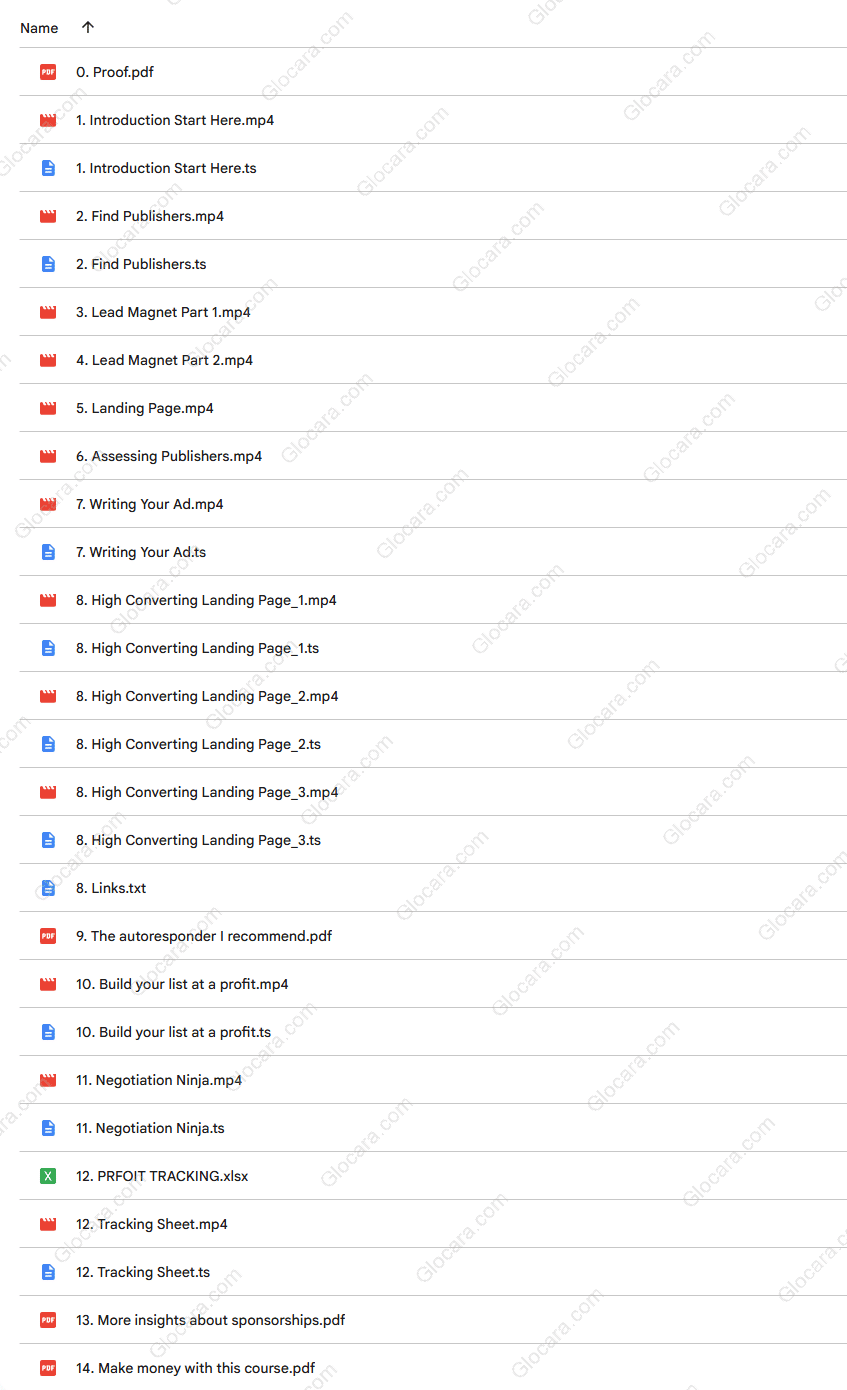Select the text file icon beside 10. Build your list at a profit.ts
The image size is (847, 1390).
click(x=47, y=1032)
